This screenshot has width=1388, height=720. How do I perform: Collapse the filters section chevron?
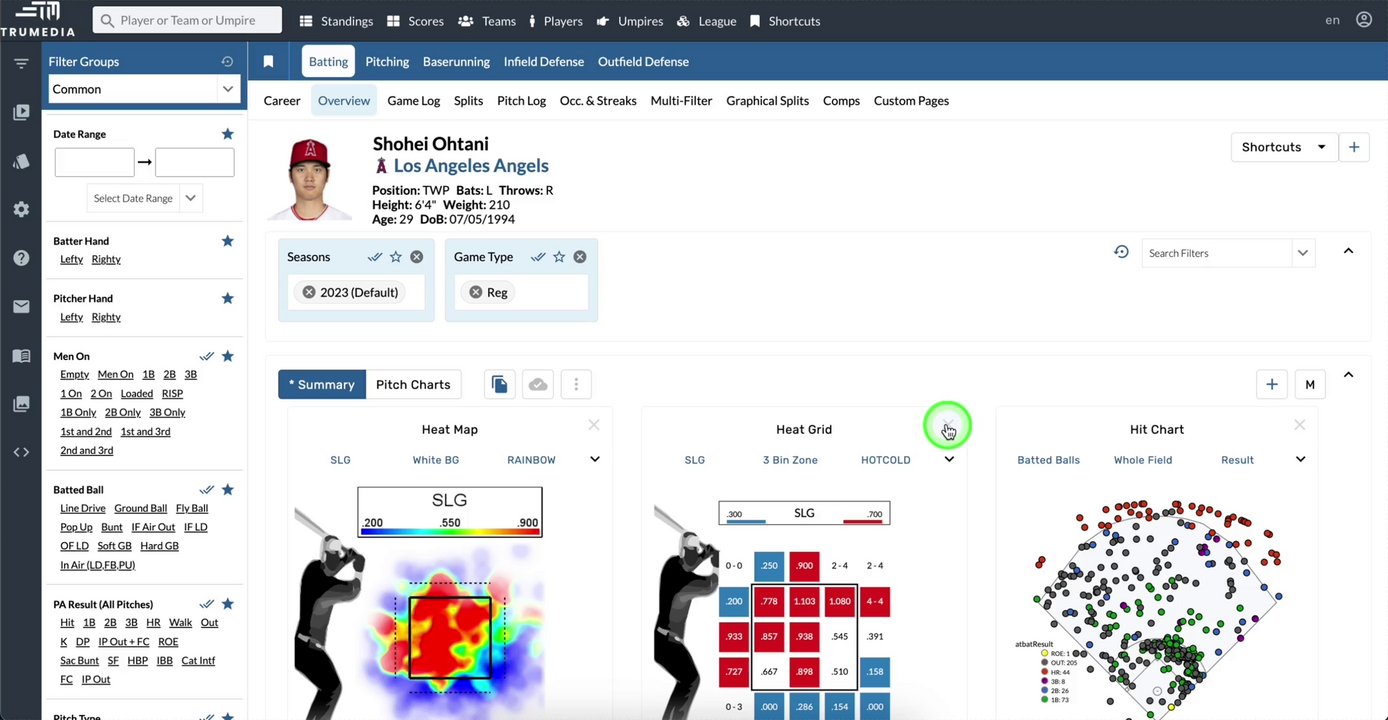coord(1348,251)
